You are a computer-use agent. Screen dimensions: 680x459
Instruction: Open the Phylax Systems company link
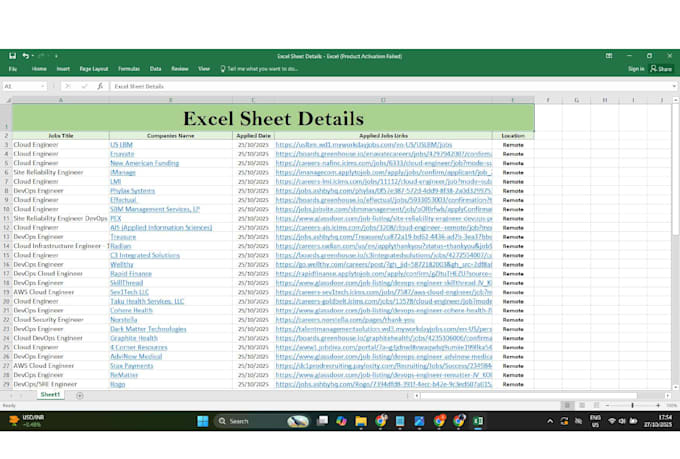[132, 191]
